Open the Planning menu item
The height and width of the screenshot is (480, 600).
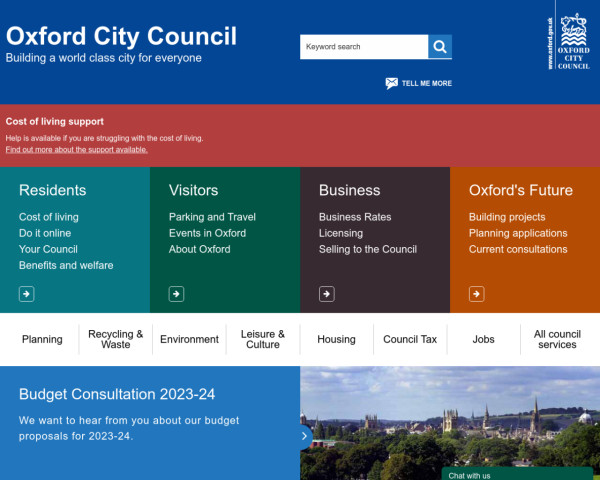[x=42, y=339]
